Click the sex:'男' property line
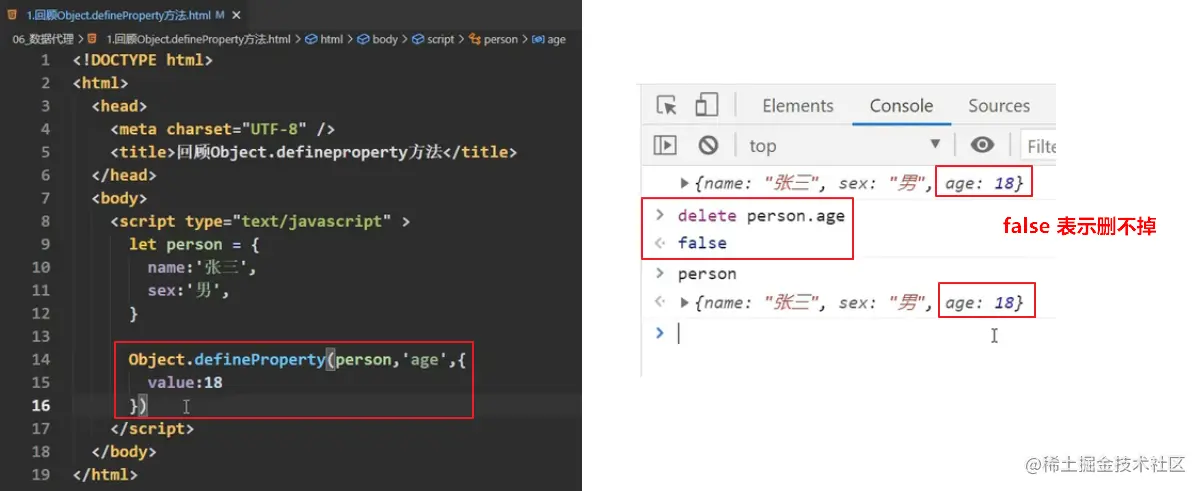 click(x=188, y=290)
